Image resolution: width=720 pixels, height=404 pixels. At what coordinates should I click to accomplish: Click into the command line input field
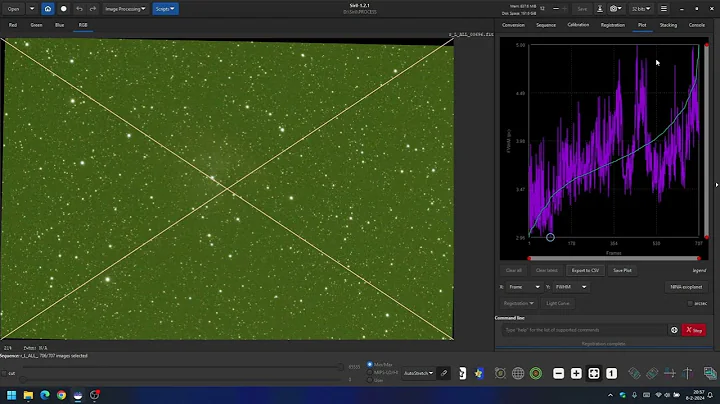[584, 330]
